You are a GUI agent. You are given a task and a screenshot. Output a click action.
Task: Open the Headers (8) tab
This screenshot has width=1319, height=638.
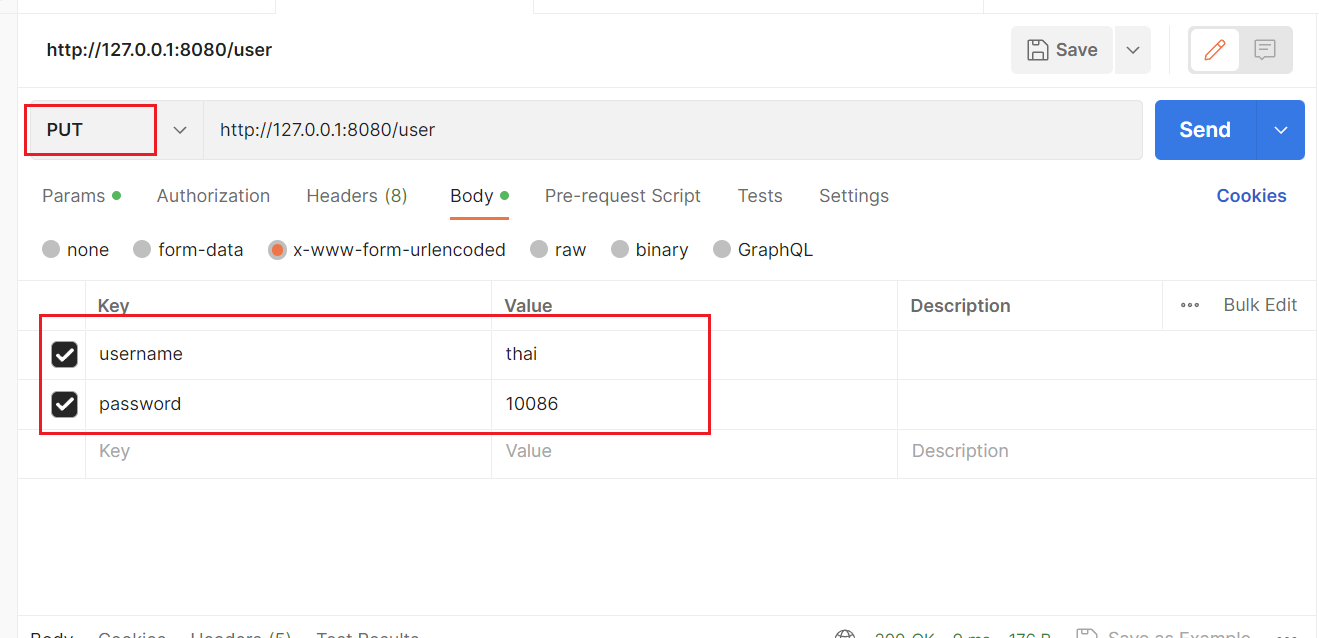357,196
